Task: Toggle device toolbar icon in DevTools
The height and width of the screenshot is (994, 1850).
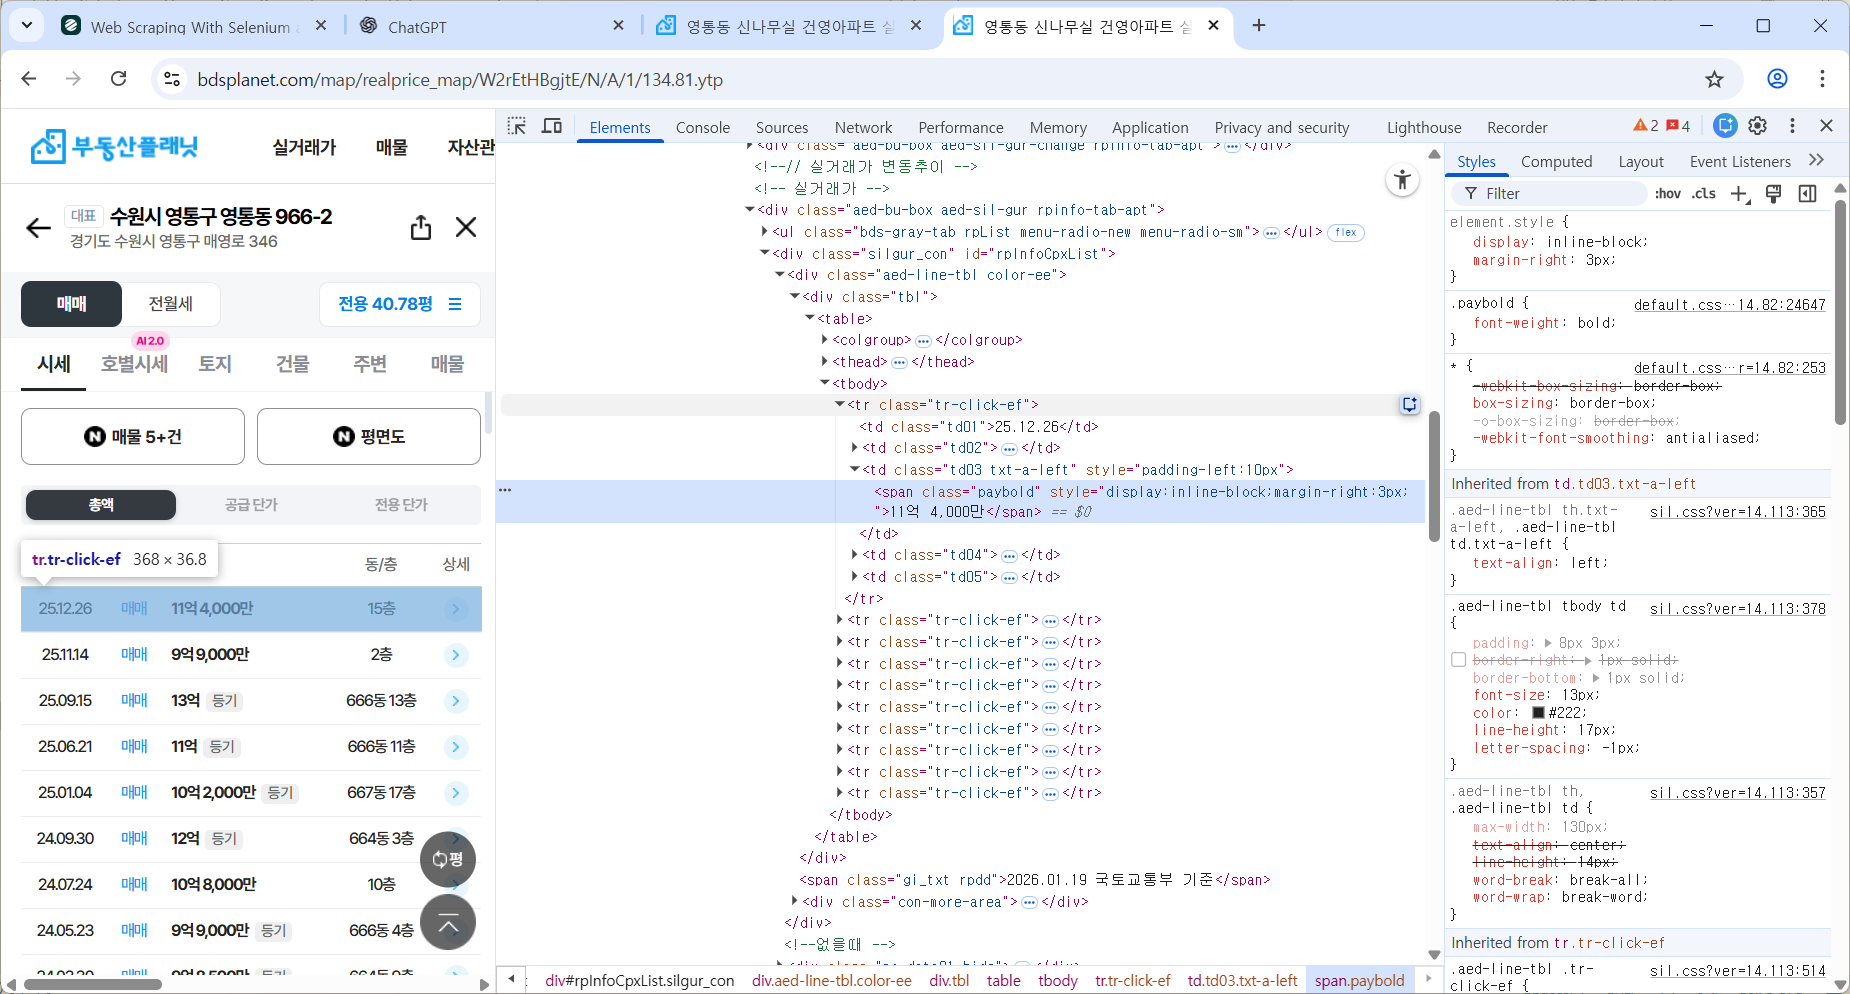Action: (552, 126)
